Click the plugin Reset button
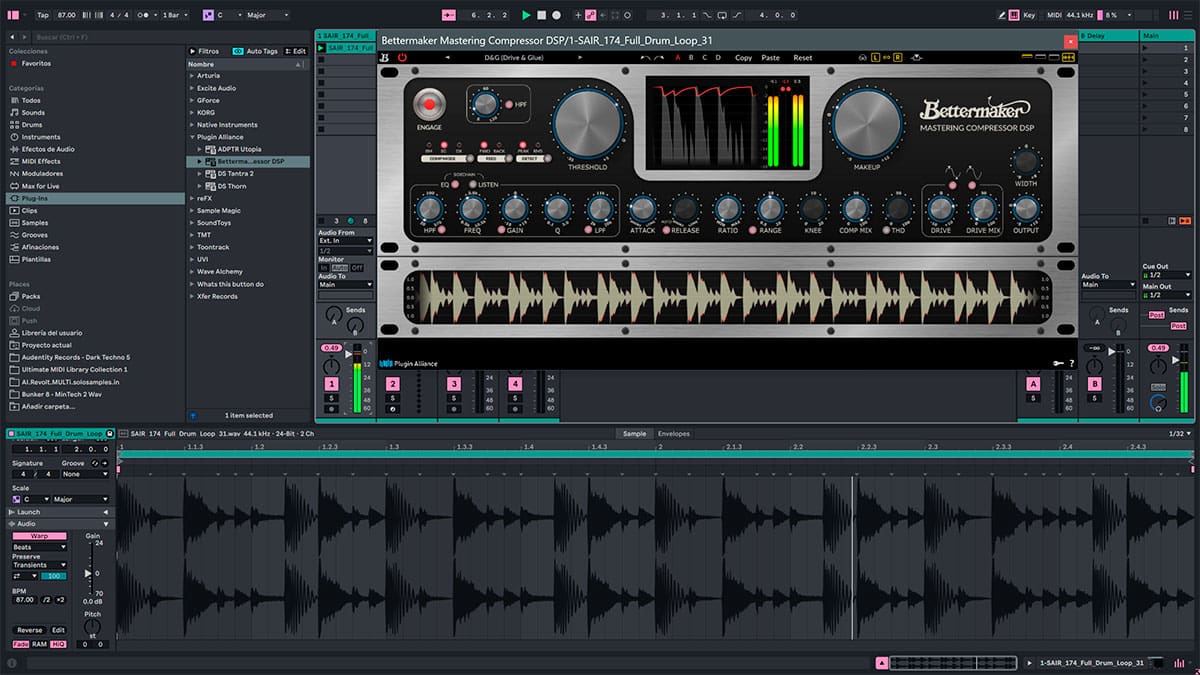Viewport: 1200px width, 675px height. coord(802,57)
